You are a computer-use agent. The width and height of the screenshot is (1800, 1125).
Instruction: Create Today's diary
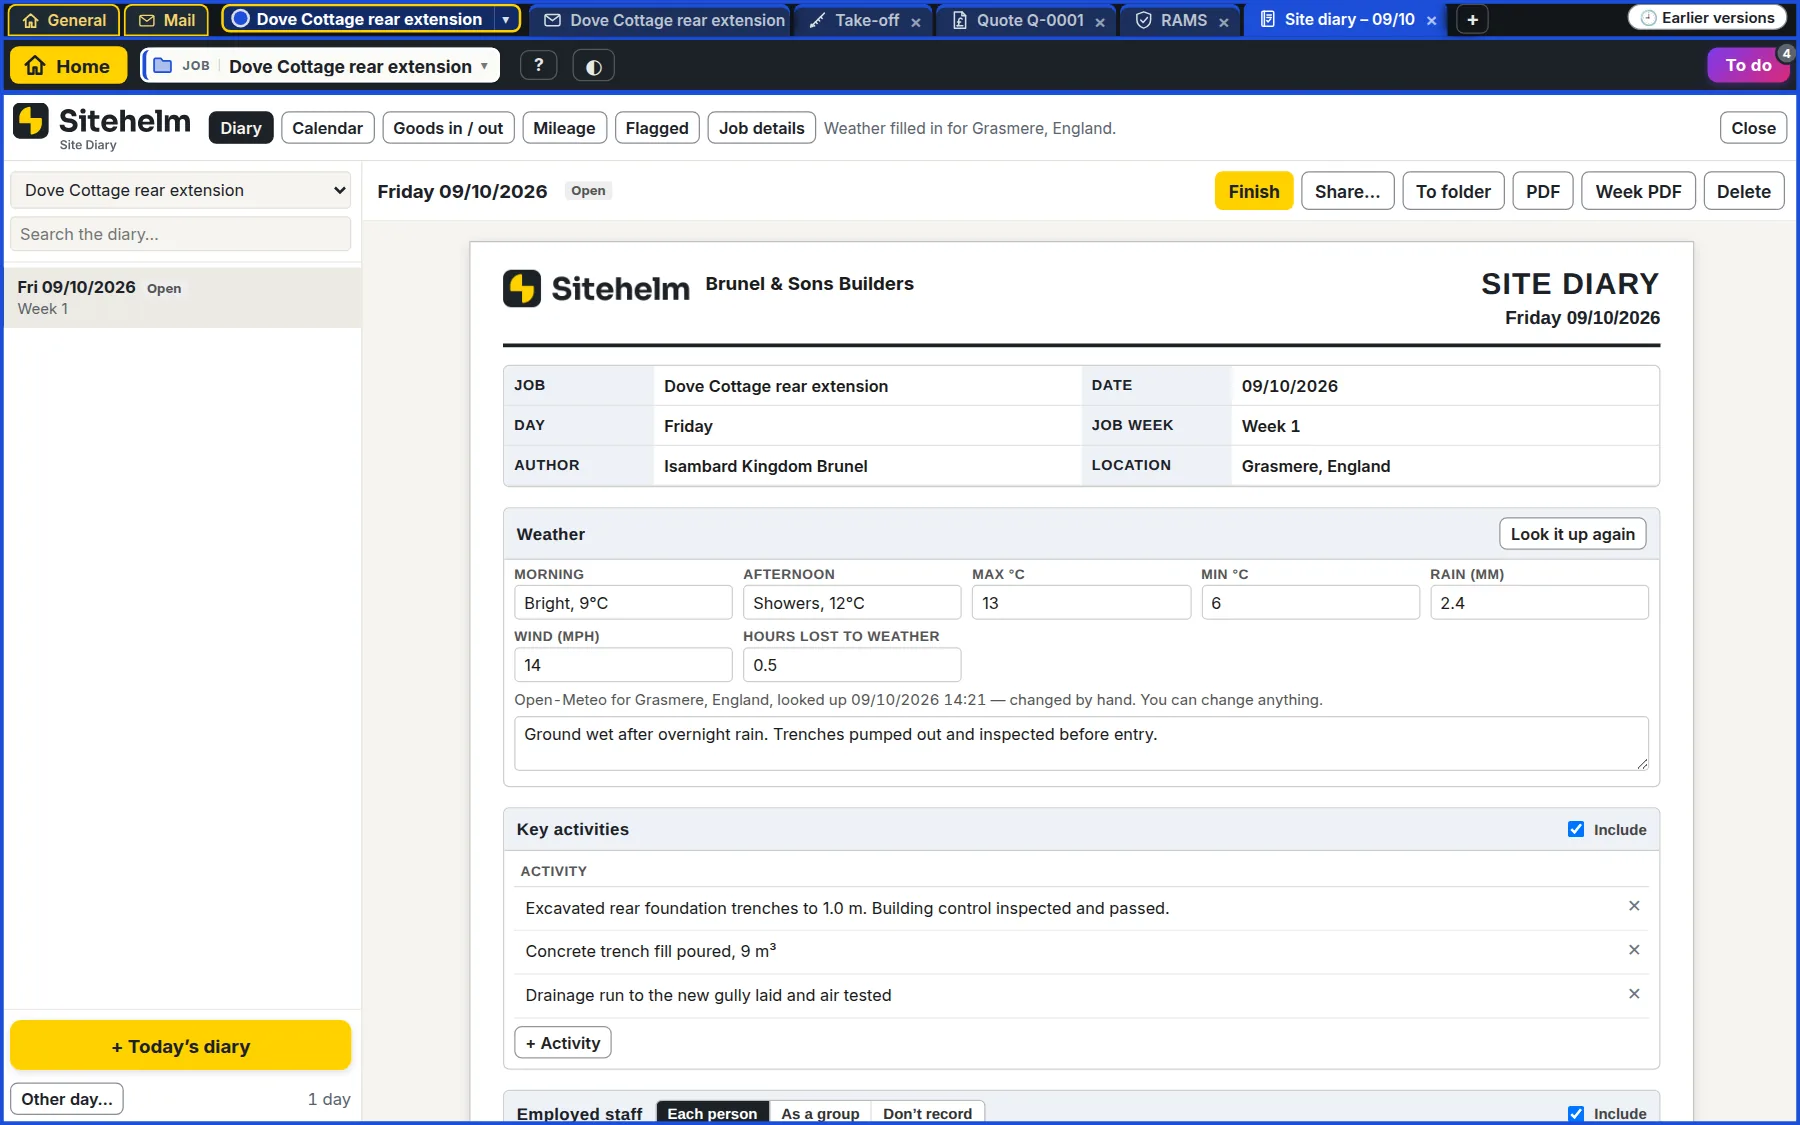pyautogui.click(x=180, y=1046)
